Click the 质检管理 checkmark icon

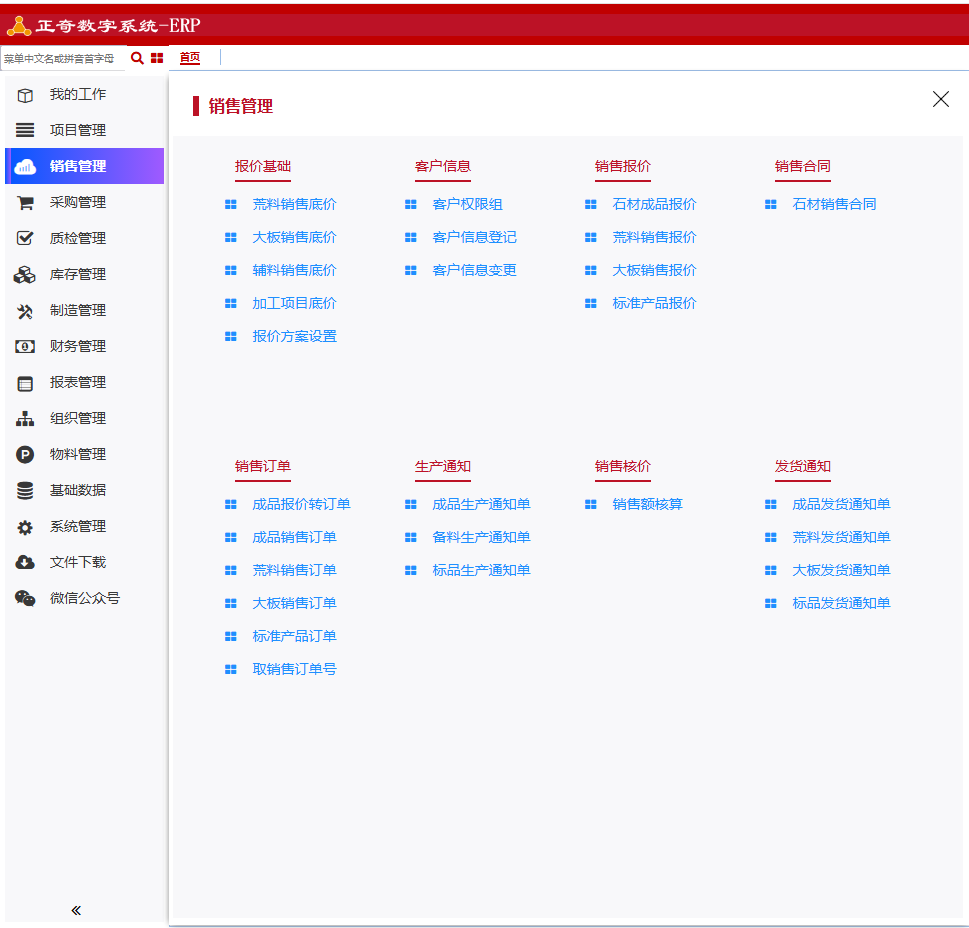[x=25, y=238]
